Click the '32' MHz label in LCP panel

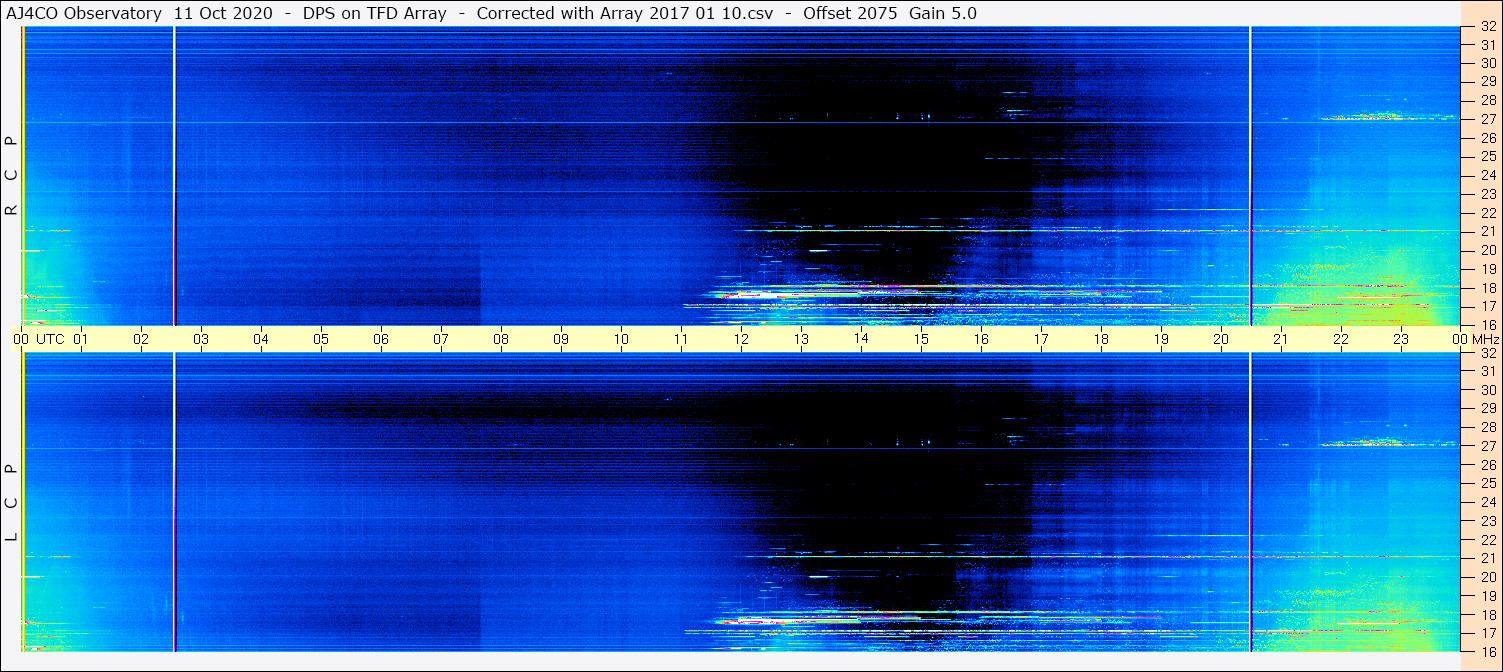1487,353
